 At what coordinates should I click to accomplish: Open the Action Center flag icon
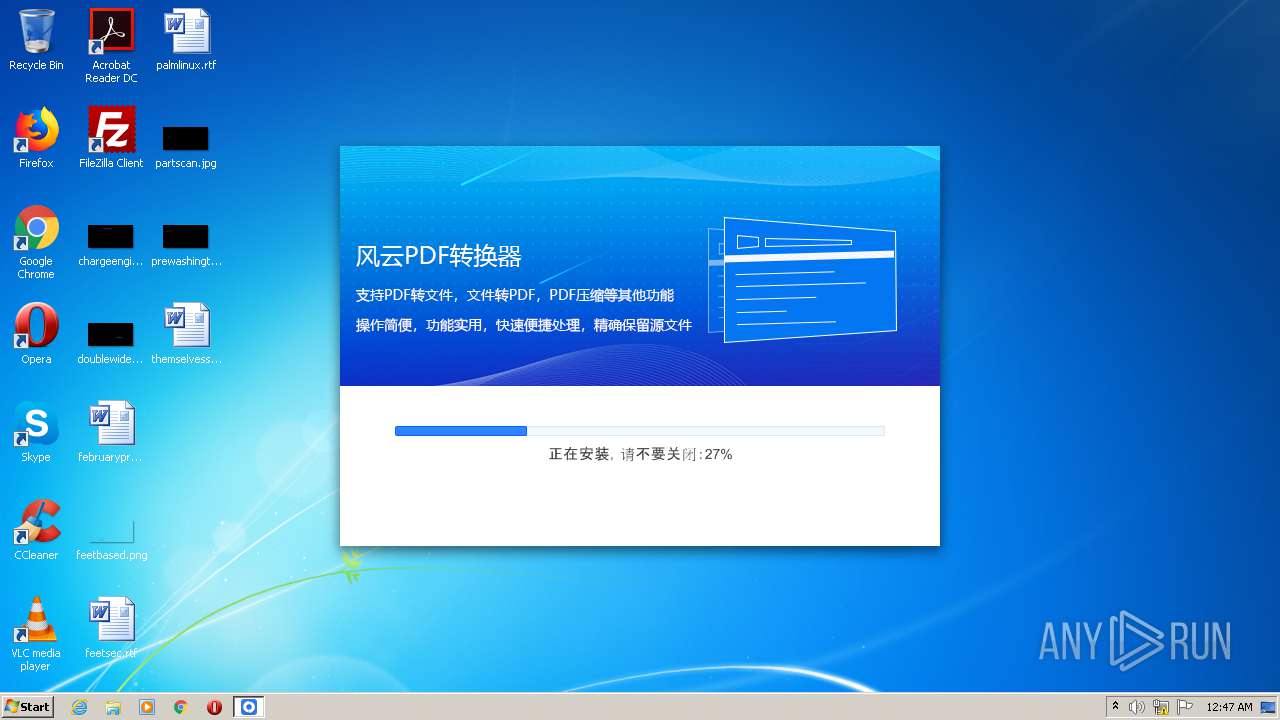pos(1185,707)
